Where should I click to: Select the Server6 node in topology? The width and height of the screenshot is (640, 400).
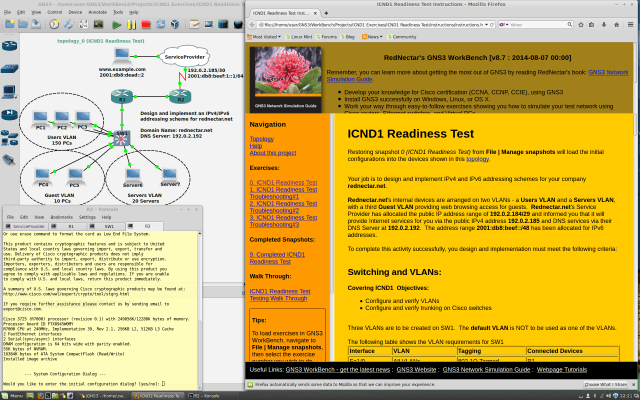pos(133,178)
